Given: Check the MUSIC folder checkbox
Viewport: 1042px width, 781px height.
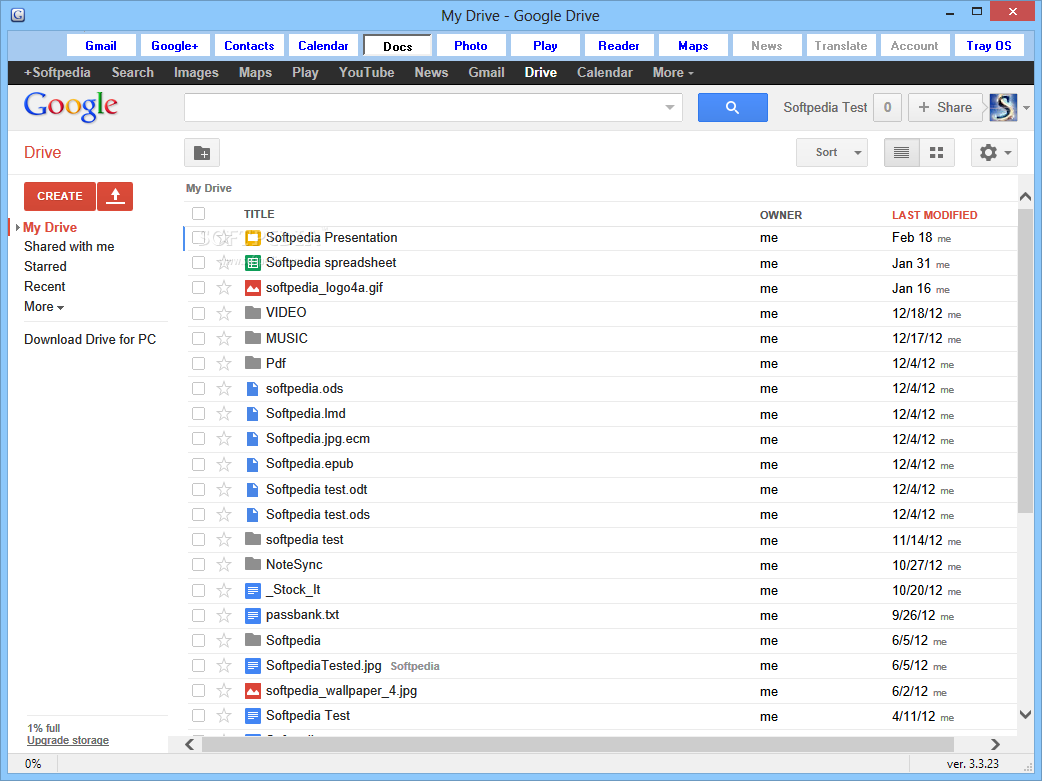Looking at the screenshot, I should coord(199,338).
